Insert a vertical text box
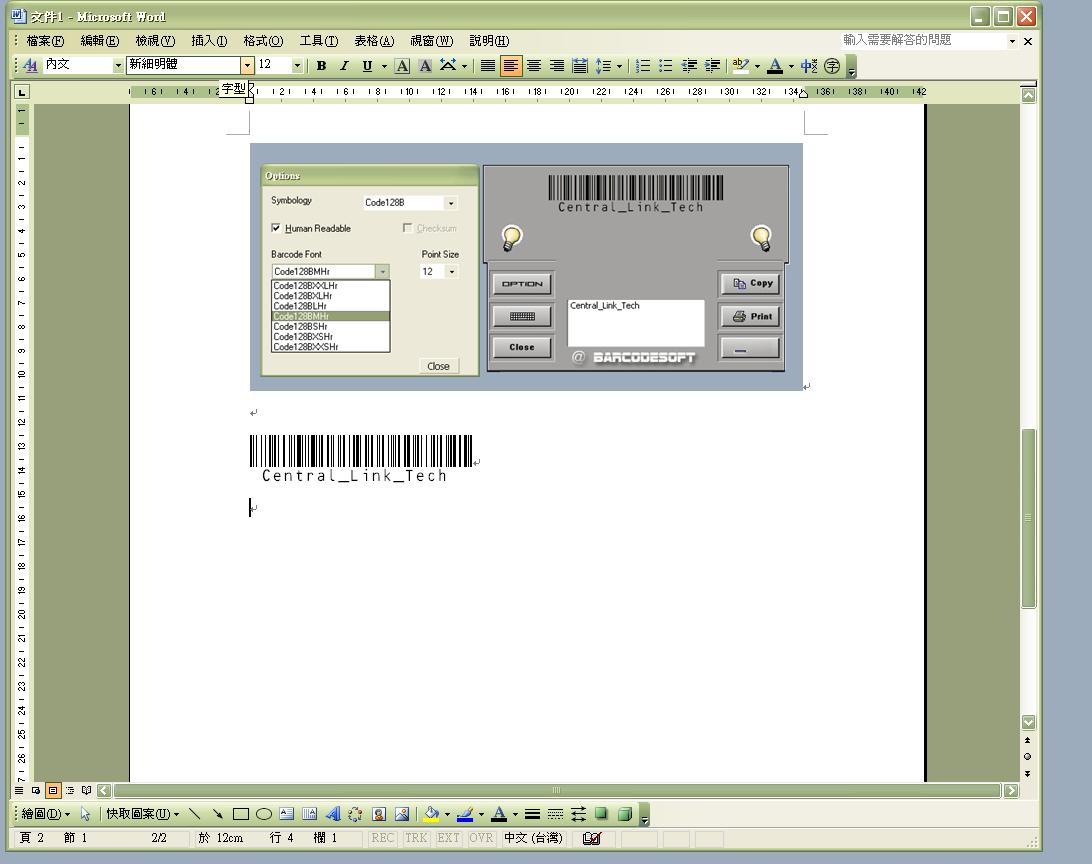The width and height of the screenshot is (1092, 864). tap(309, 814)
